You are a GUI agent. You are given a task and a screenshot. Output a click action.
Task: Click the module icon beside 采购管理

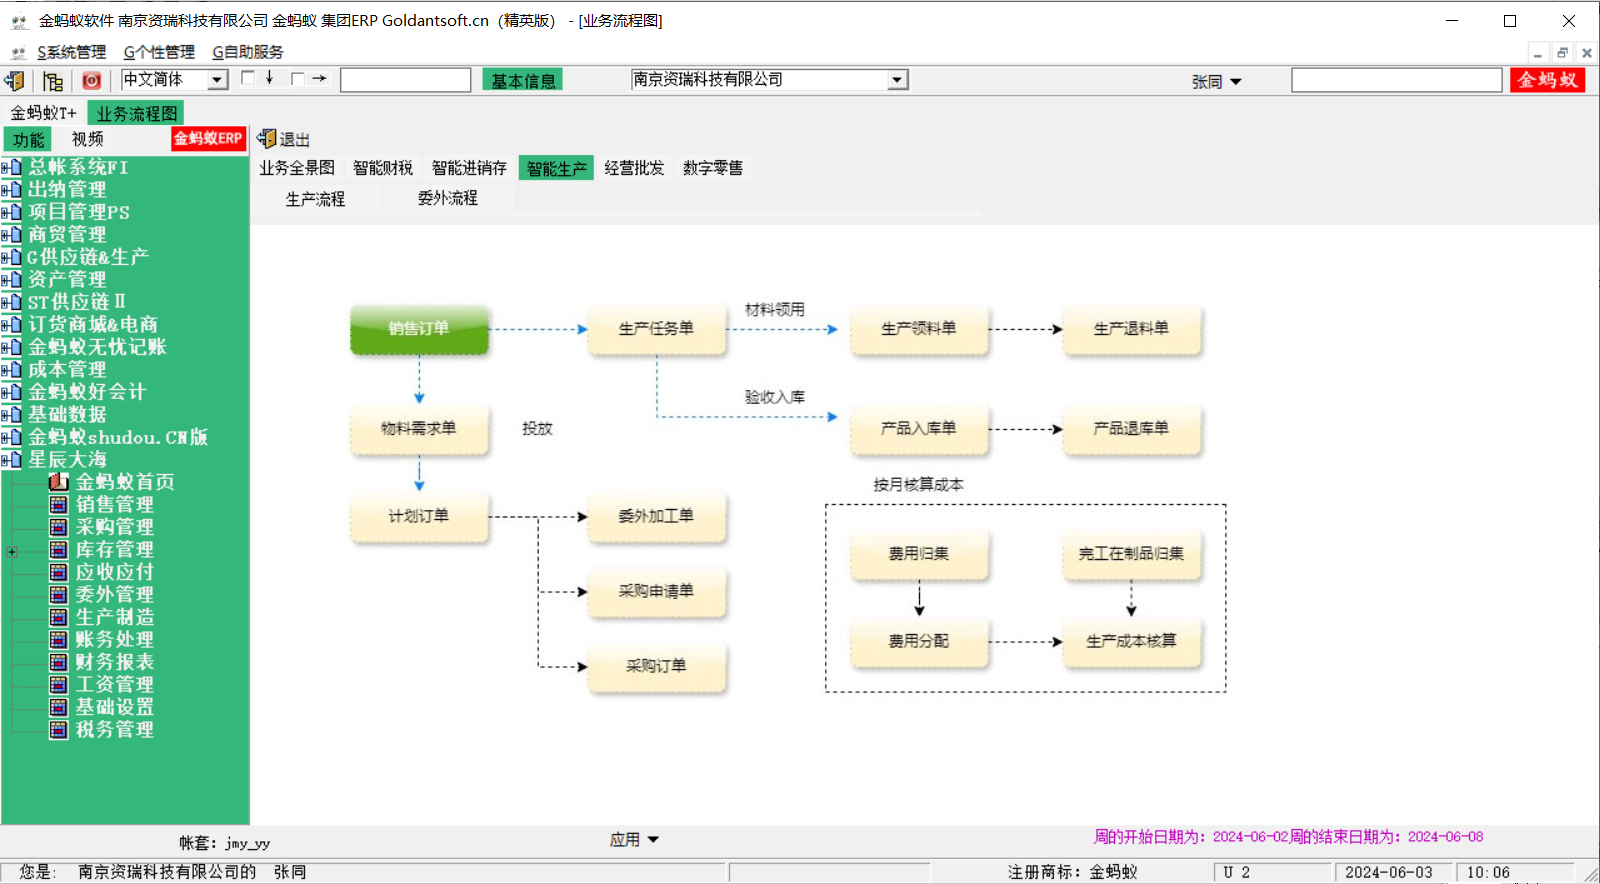[59, 527]
